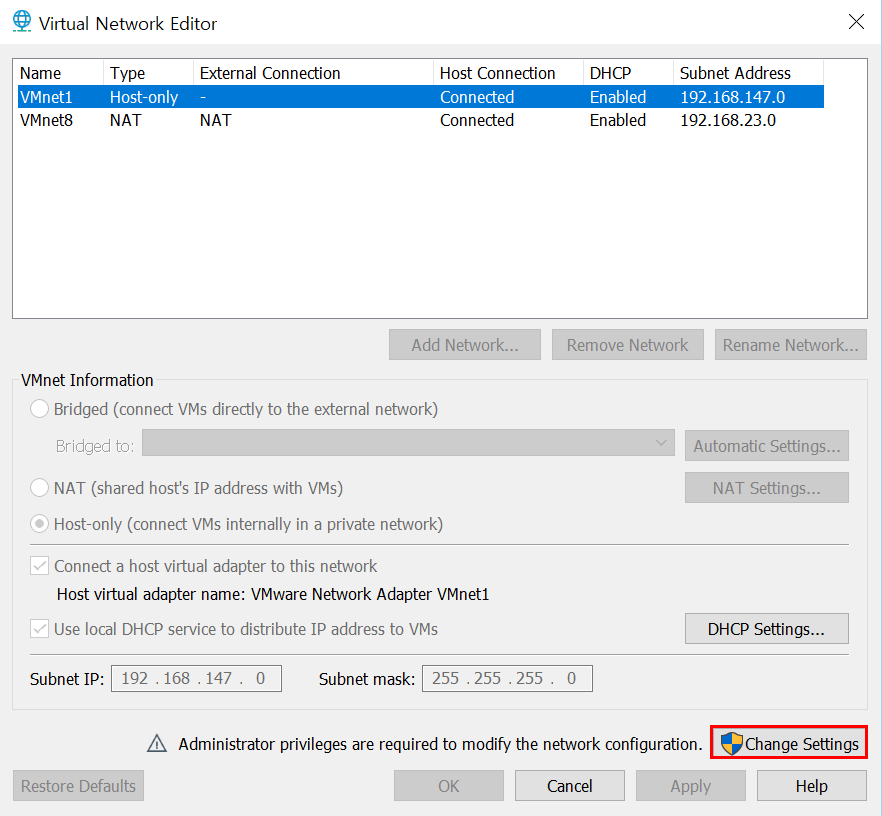Viewport: 882px width, 816px height.
Task: Select the VMnet8 row in network list
Action: click(421, 120)
